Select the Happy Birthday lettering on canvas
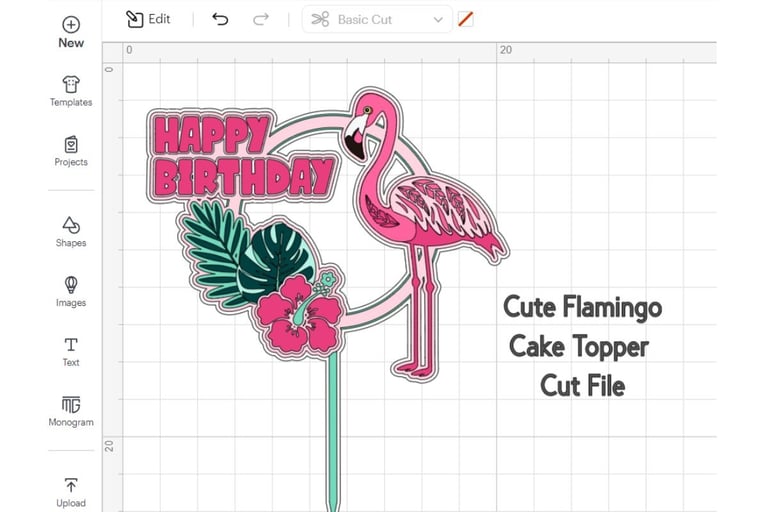Viewport: 768px width, 512px height. (x=242, y=156)
